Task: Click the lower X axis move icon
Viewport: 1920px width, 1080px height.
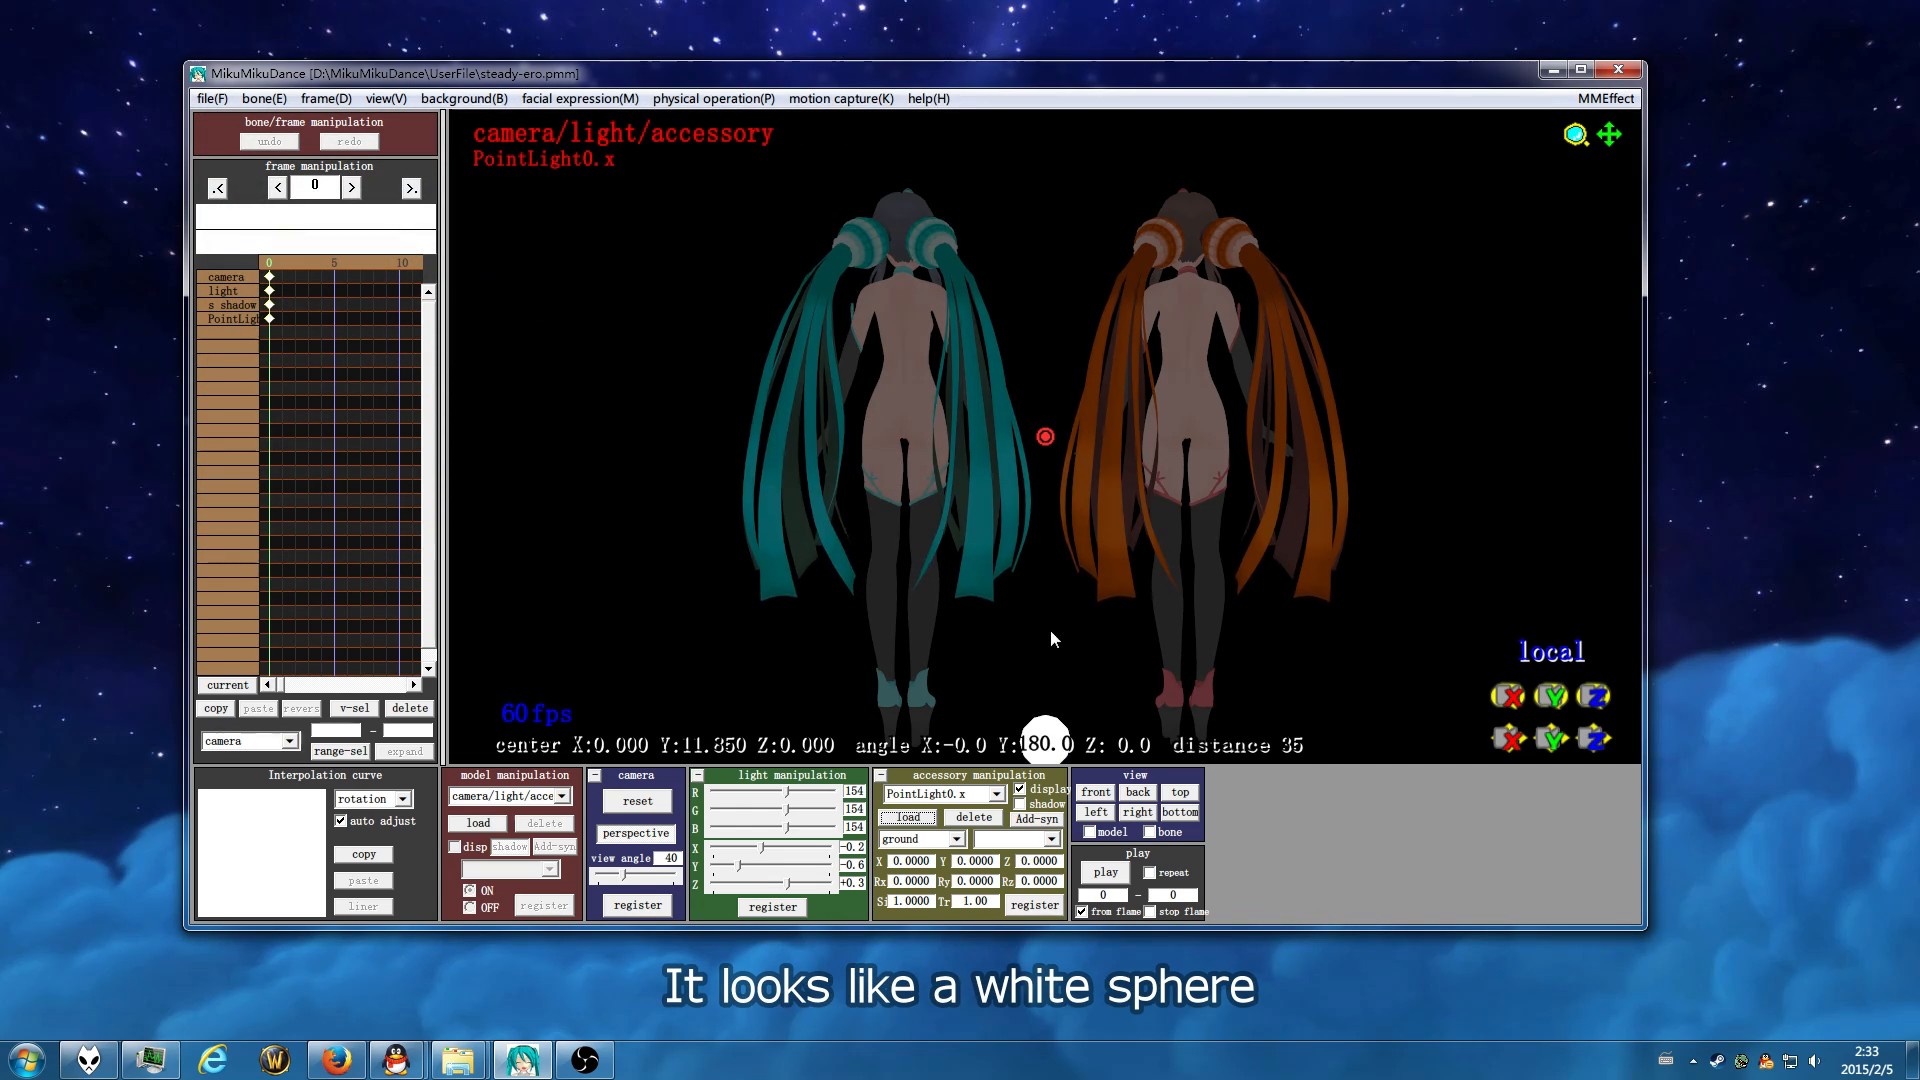Action: tap(1508, 739)
